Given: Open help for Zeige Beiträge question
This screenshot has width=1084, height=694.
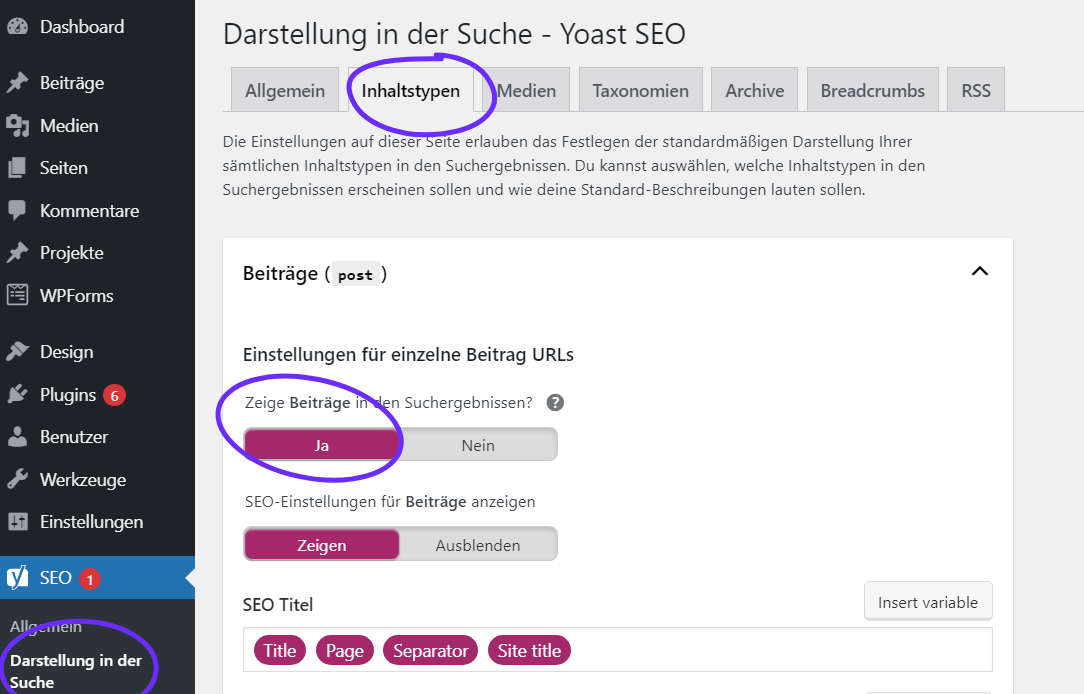Looking at the screenshot, I should [555, 403].
